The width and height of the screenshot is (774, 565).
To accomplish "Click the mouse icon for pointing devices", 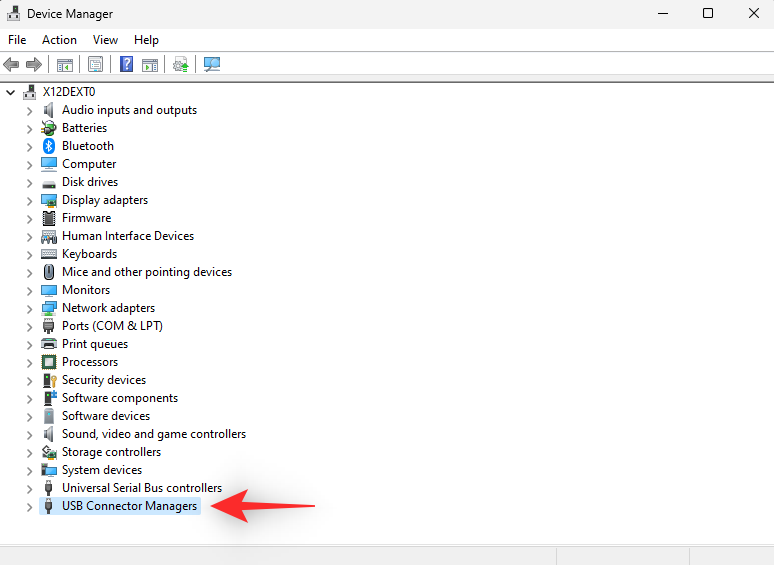I will click(x=48, y=272).
